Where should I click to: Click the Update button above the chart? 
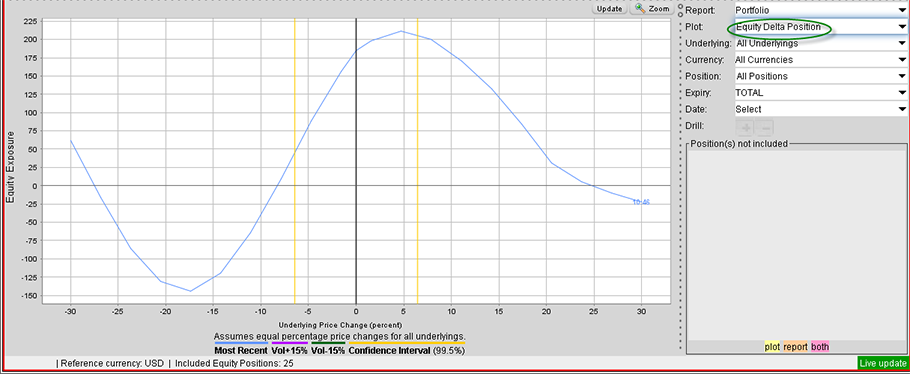[x=609, y=9]
